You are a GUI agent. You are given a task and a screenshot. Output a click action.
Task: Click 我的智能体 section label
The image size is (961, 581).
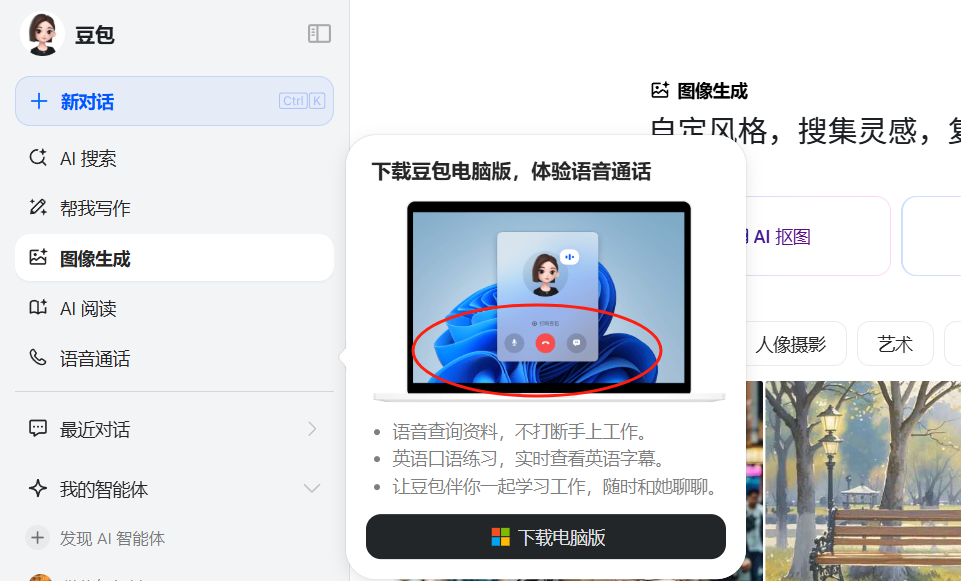tap(104, 489)
